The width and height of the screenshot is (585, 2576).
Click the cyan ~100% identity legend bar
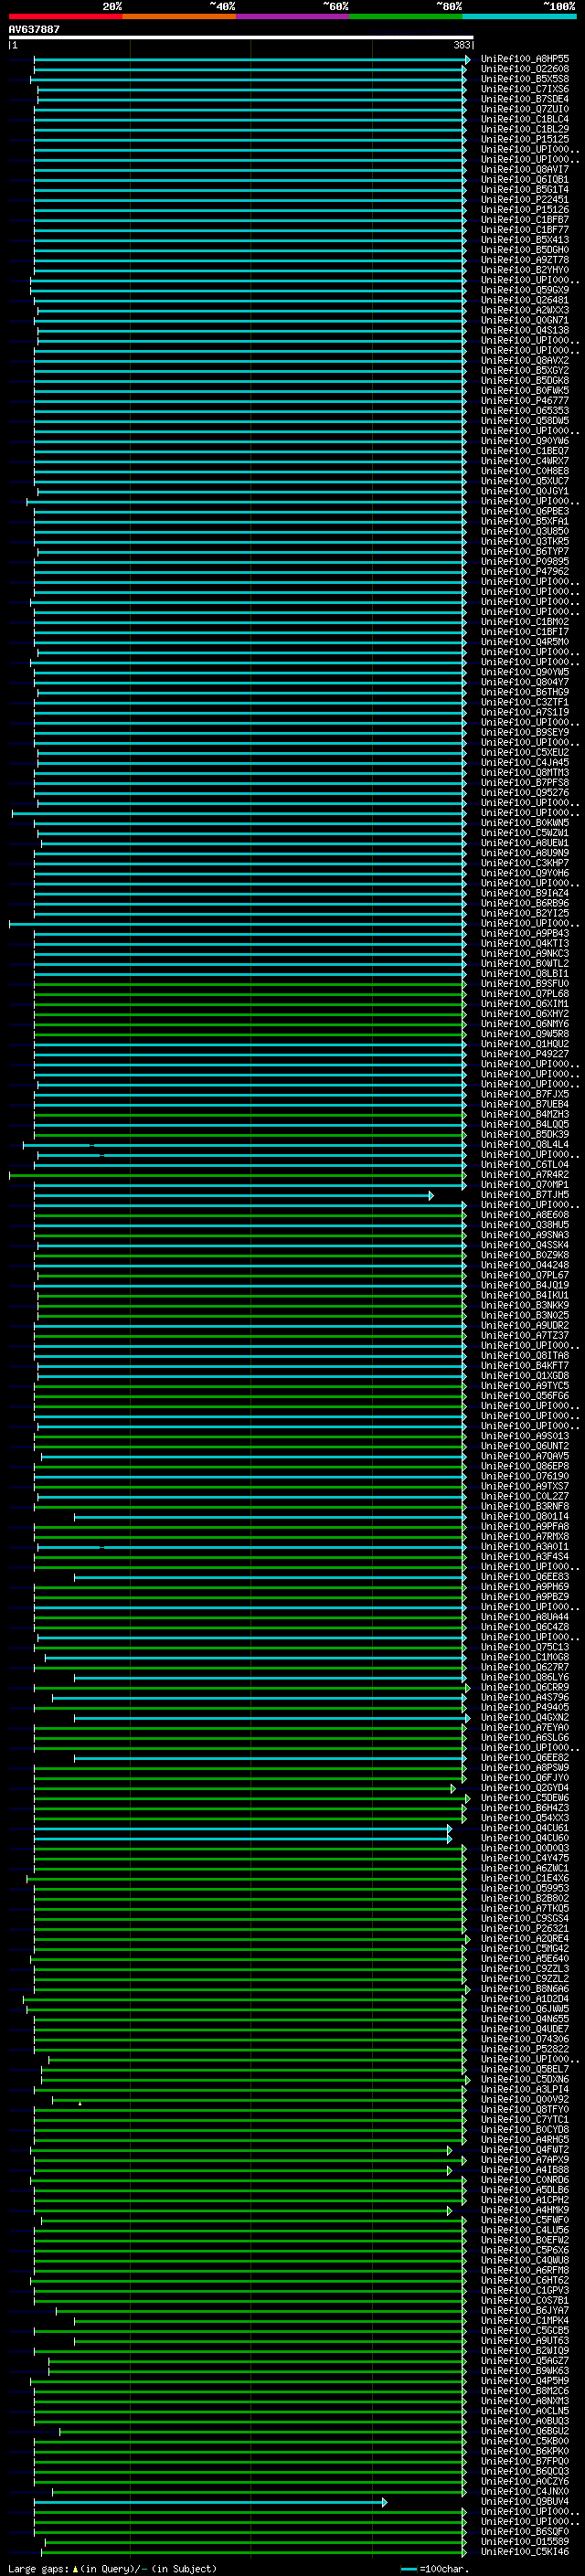(x=518, y=16)
